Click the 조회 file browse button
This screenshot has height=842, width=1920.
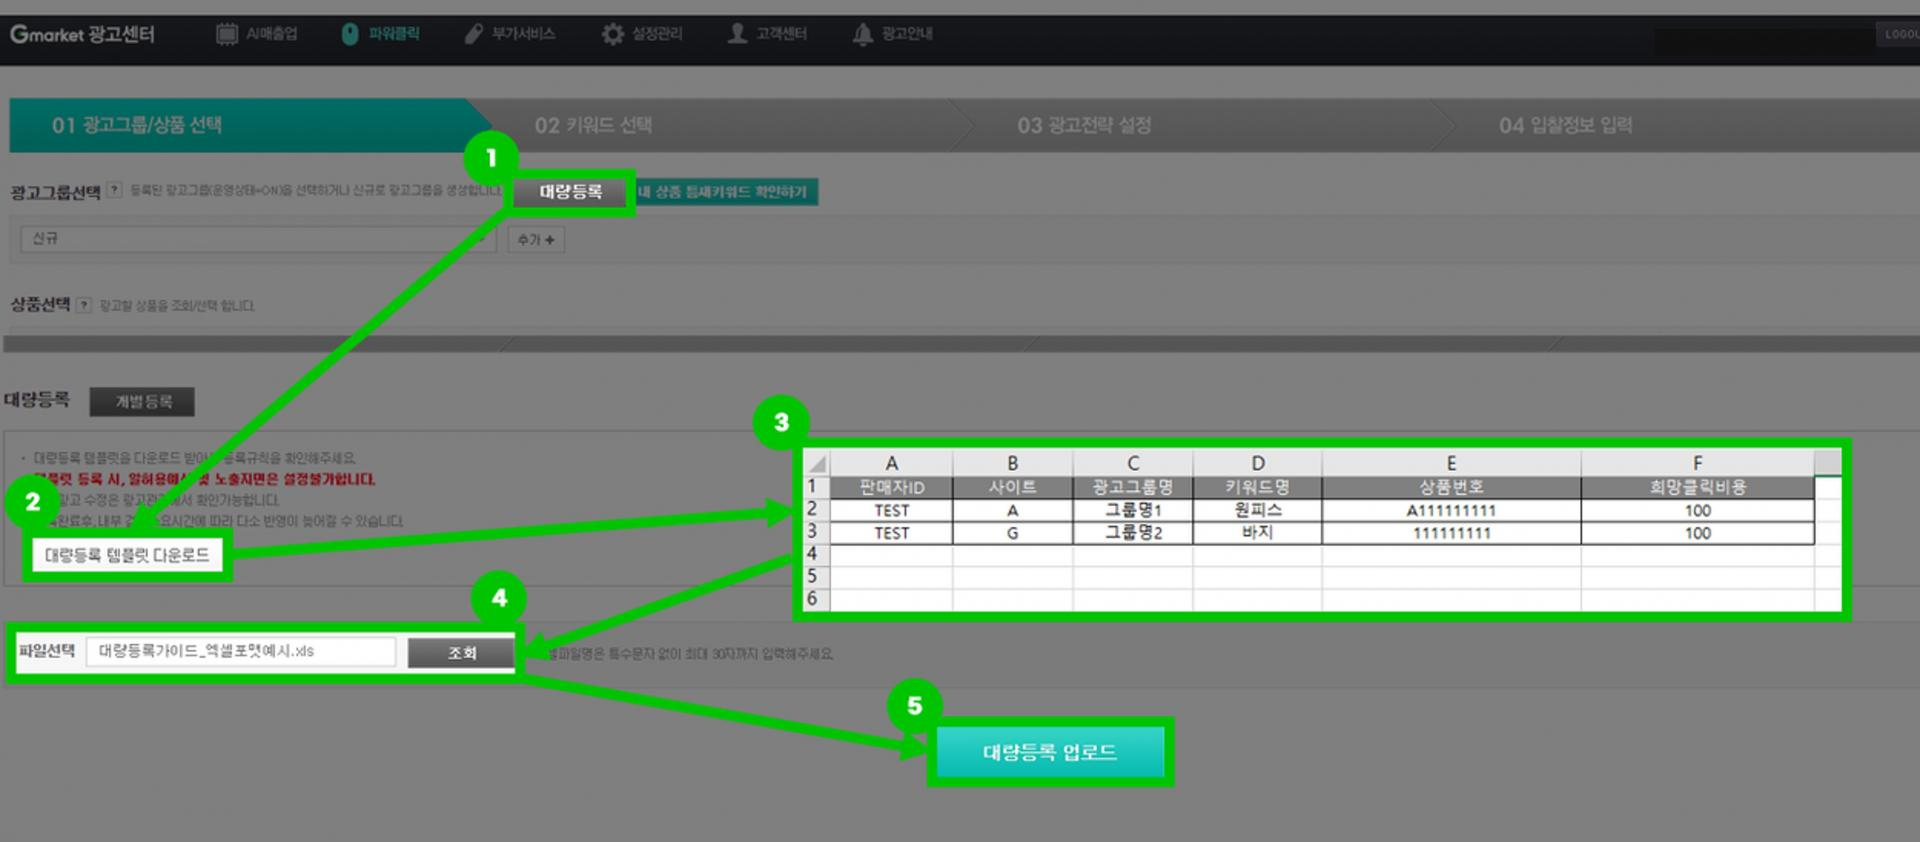(x=461, y=653)
